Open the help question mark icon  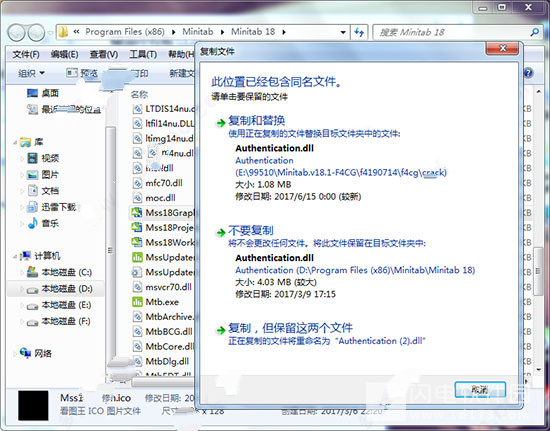tap(528, 73)
